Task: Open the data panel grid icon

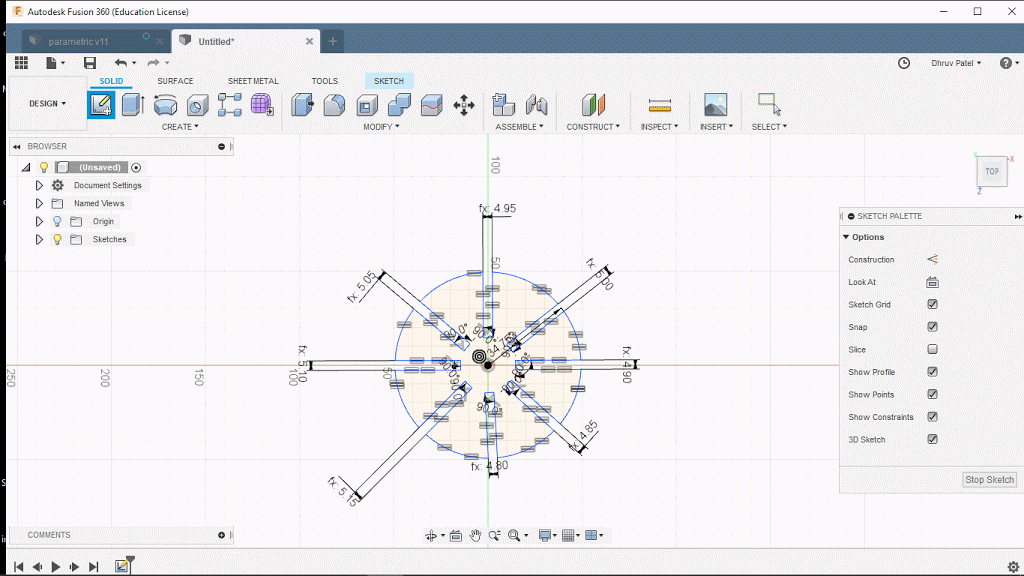Action: (x=22, y=63)
